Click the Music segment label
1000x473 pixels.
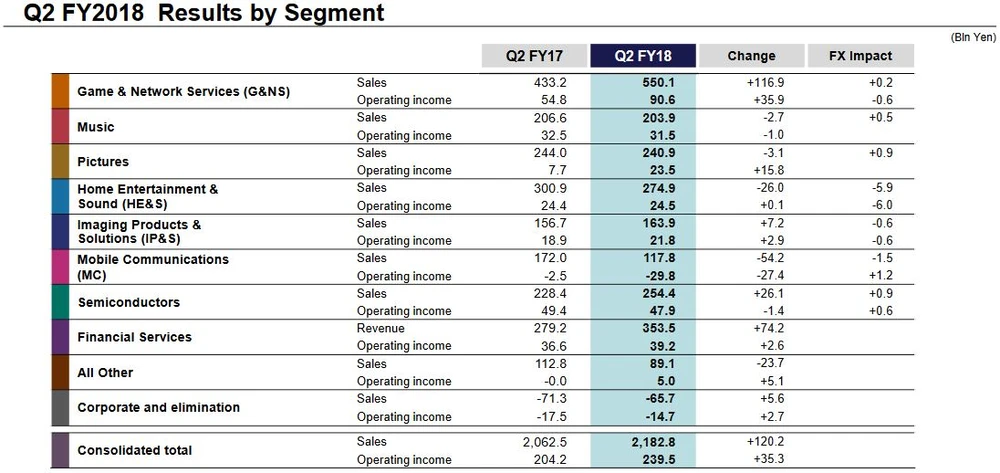coord(96,127)
